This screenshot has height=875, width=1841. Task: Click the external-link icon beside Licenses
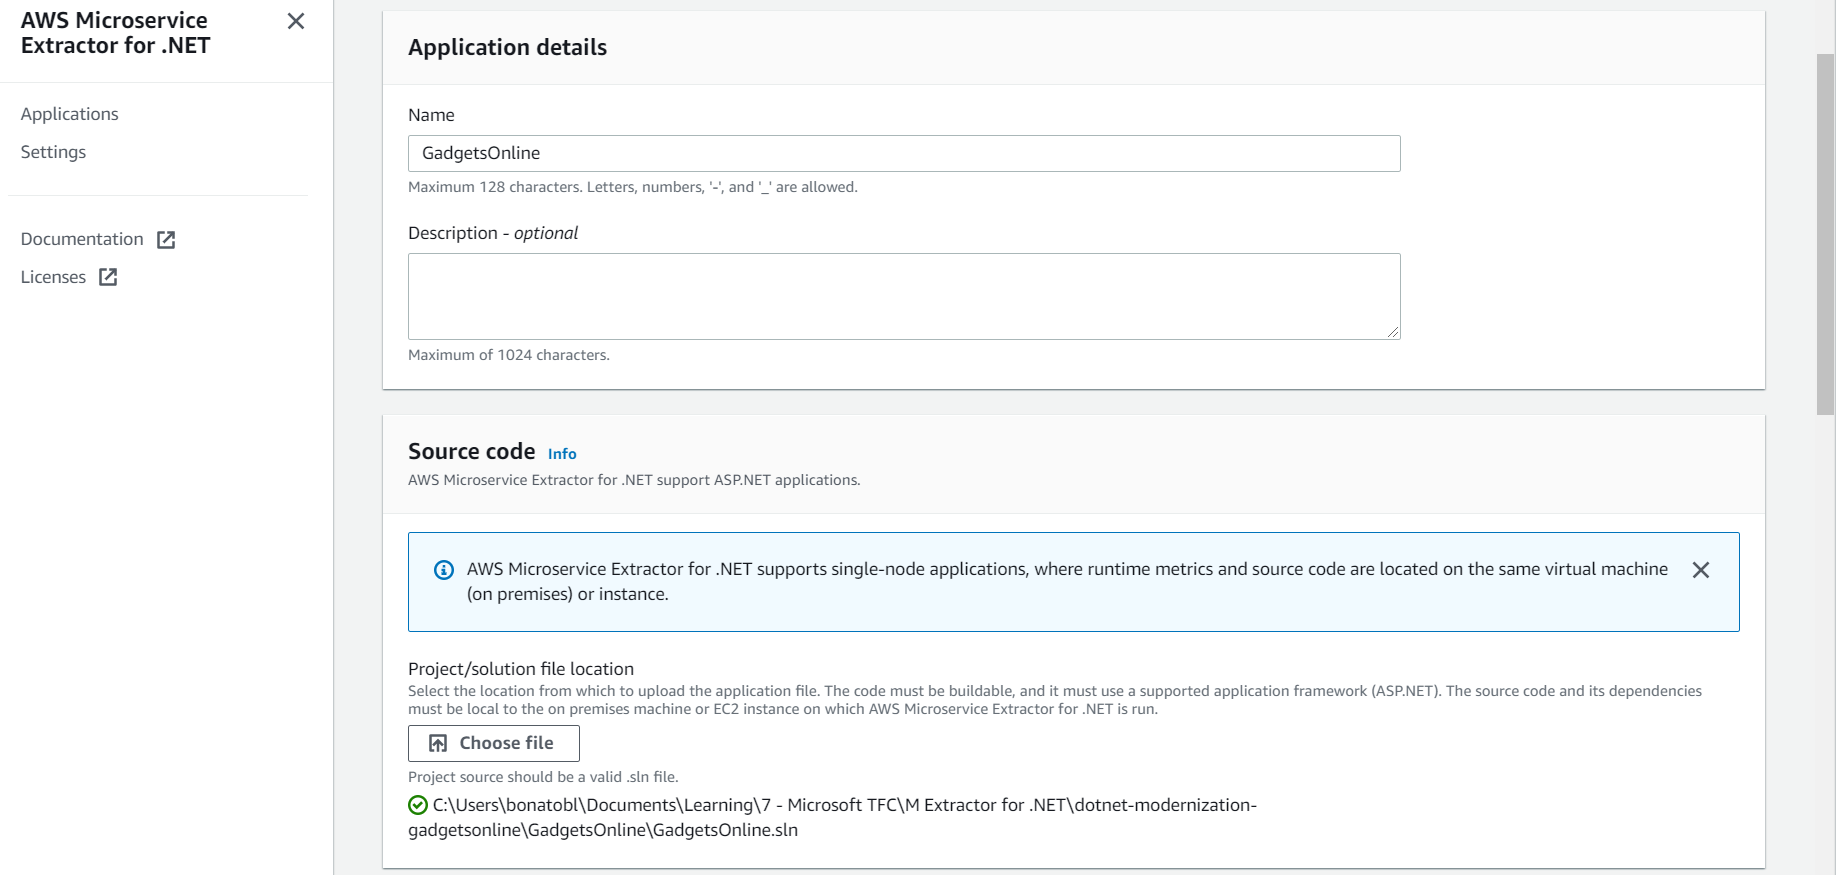[x=108, y=278]
